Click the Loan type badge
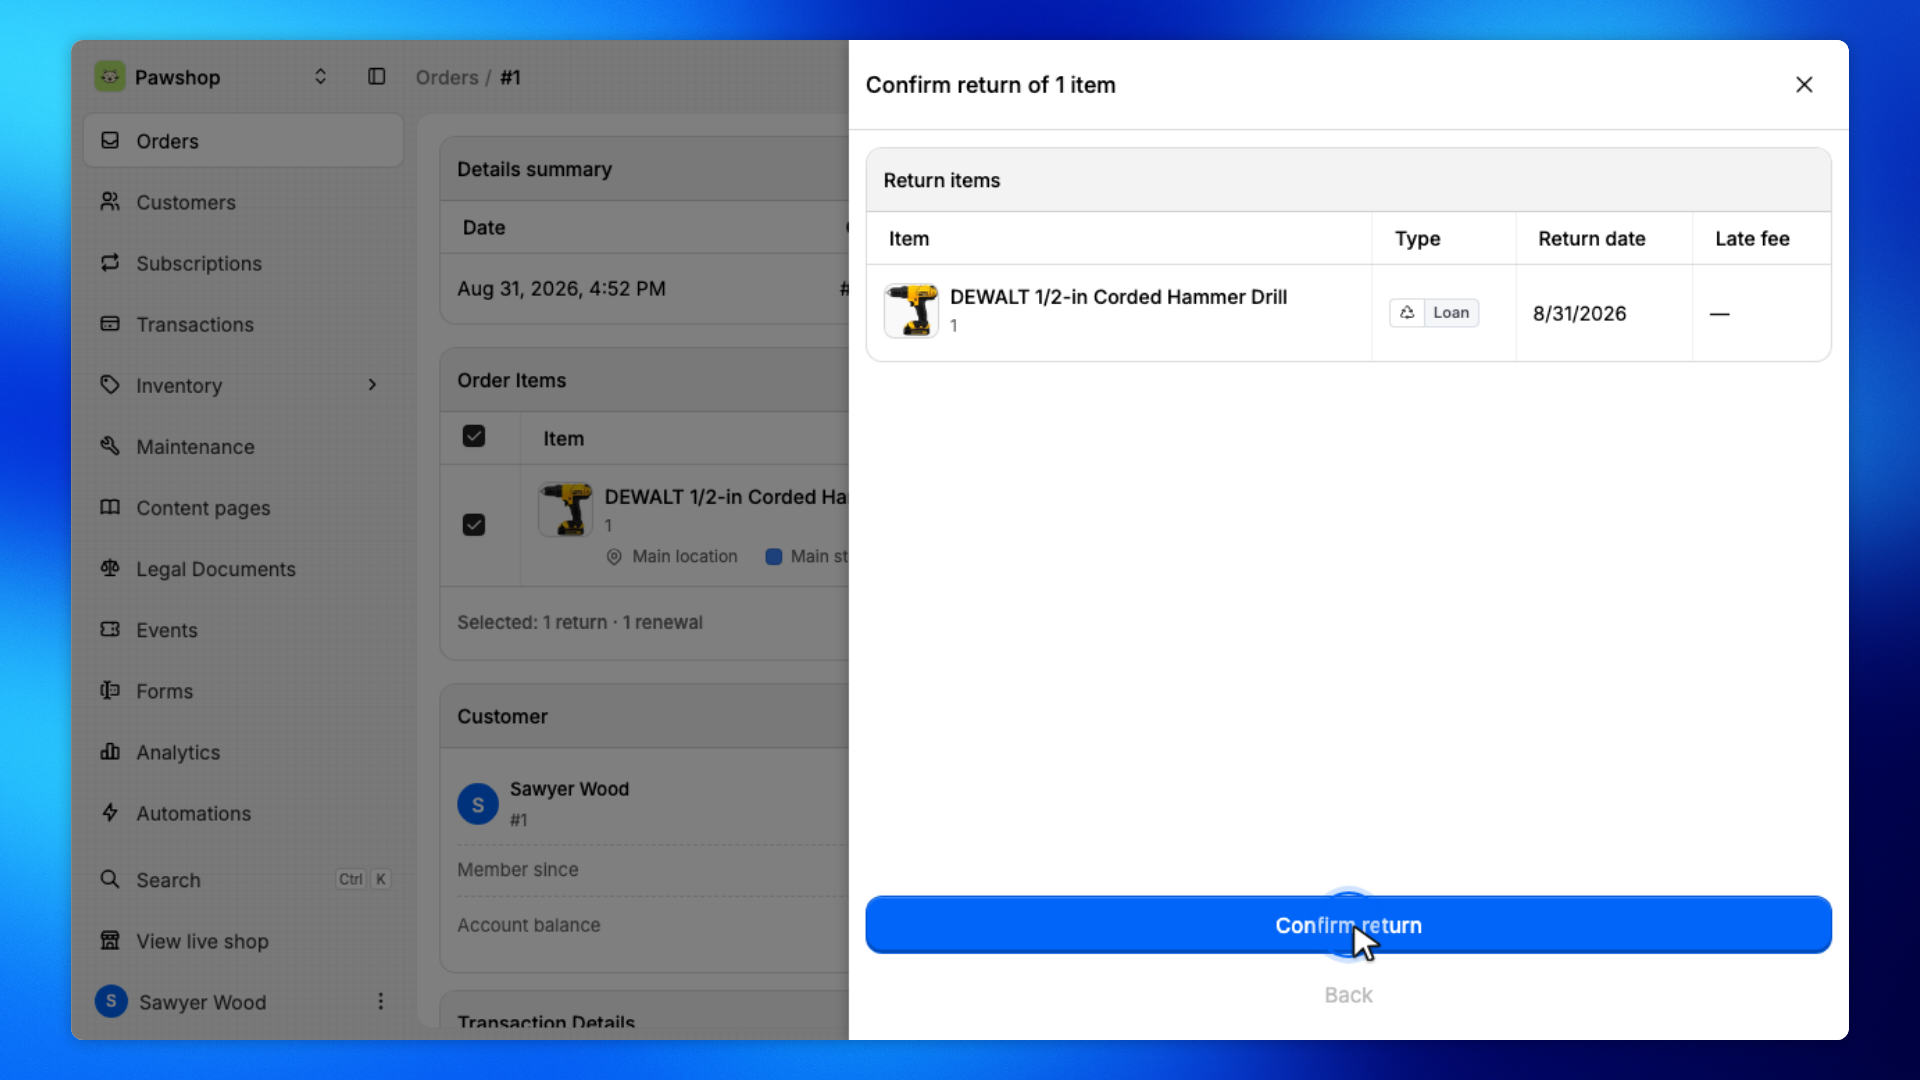This screenshot has height=1080, width=1920. (1434, 313)
